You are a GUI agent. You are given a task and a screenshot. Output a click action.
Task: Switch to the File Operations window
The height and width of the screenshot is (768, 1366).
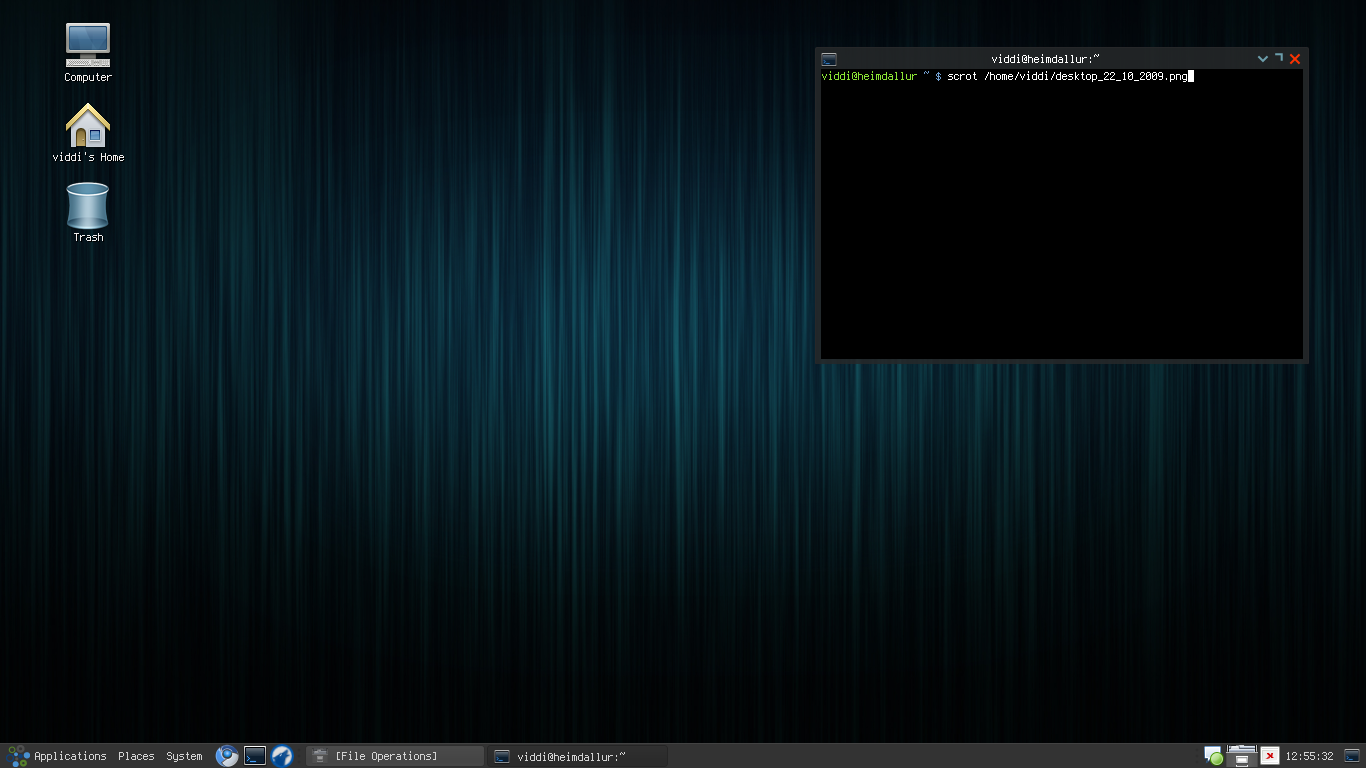pos(394,756)
